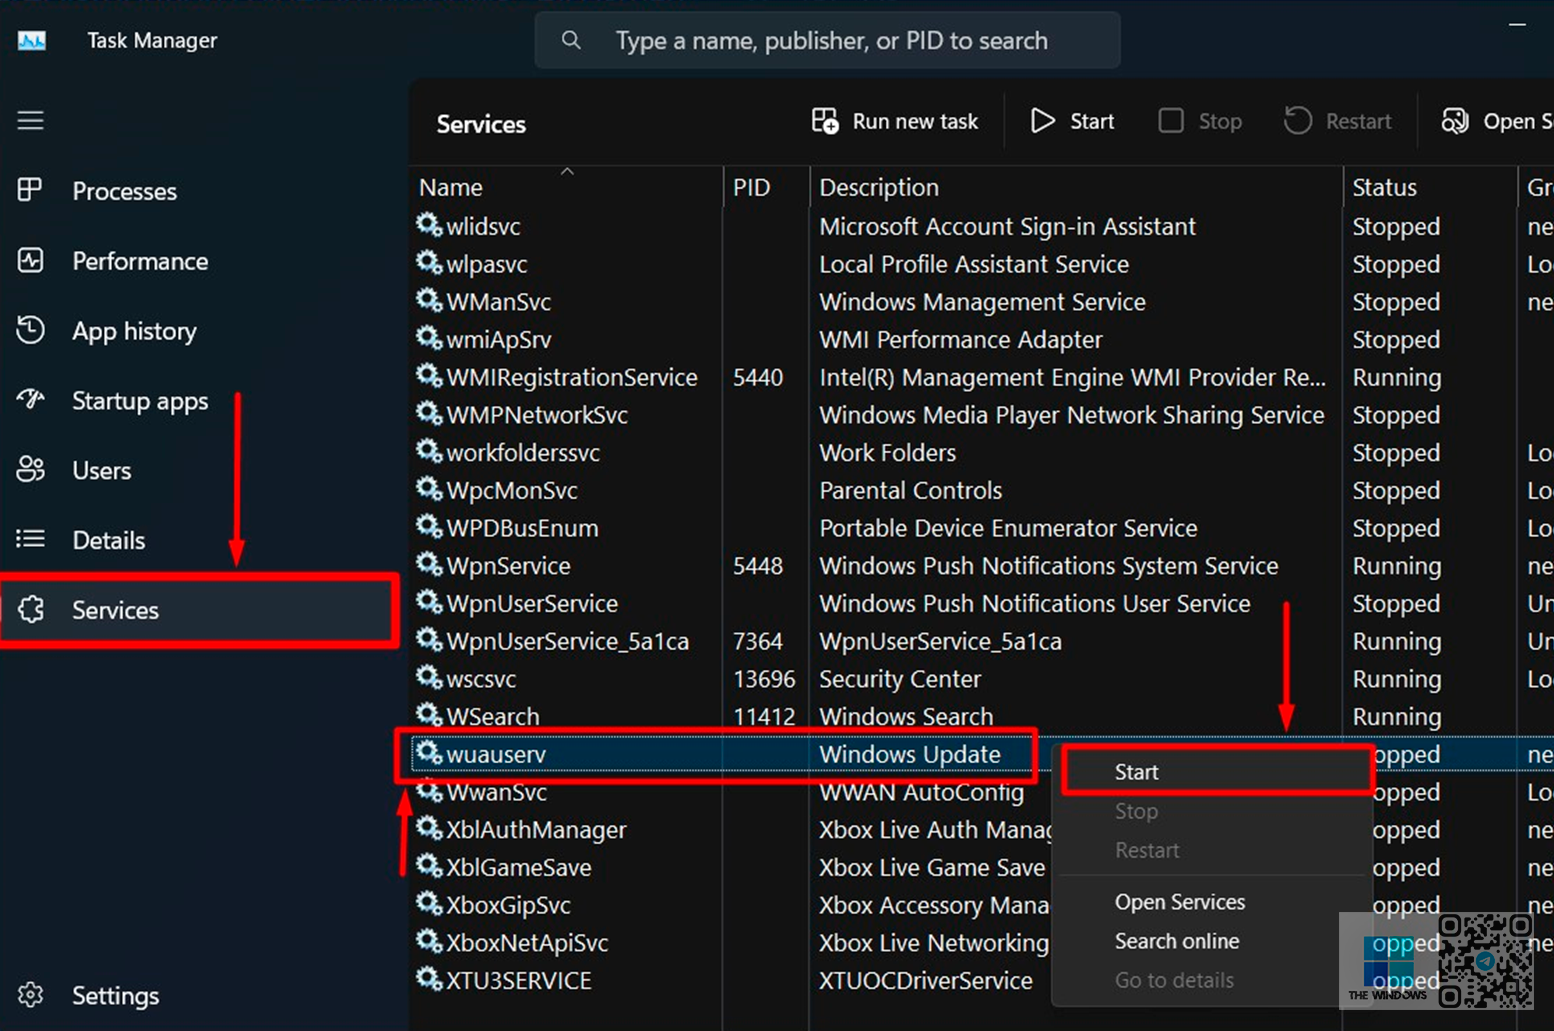The width and height of the screenshot is (1554, 1031).
Task: Open Task Manager Settings
Action: 115,996
